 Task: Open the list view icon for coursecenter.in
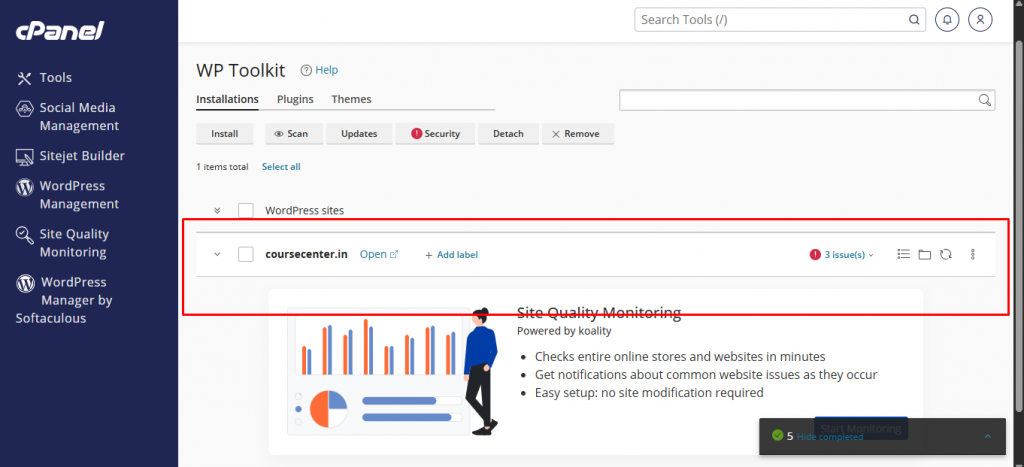point(904,254)
